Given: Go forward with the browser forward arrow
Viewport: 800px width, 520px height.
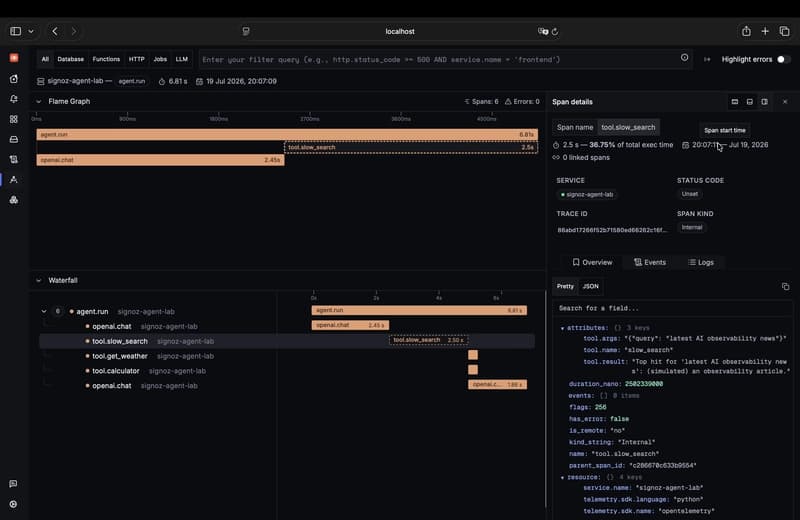Looking at the screenshot, I should pos(74,31).
